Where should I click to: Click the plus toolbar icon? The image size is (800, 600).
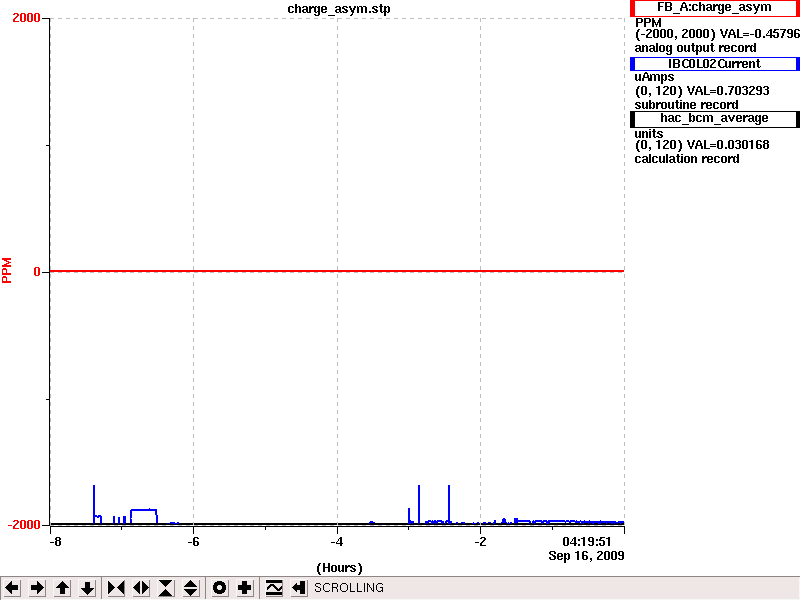244,588
